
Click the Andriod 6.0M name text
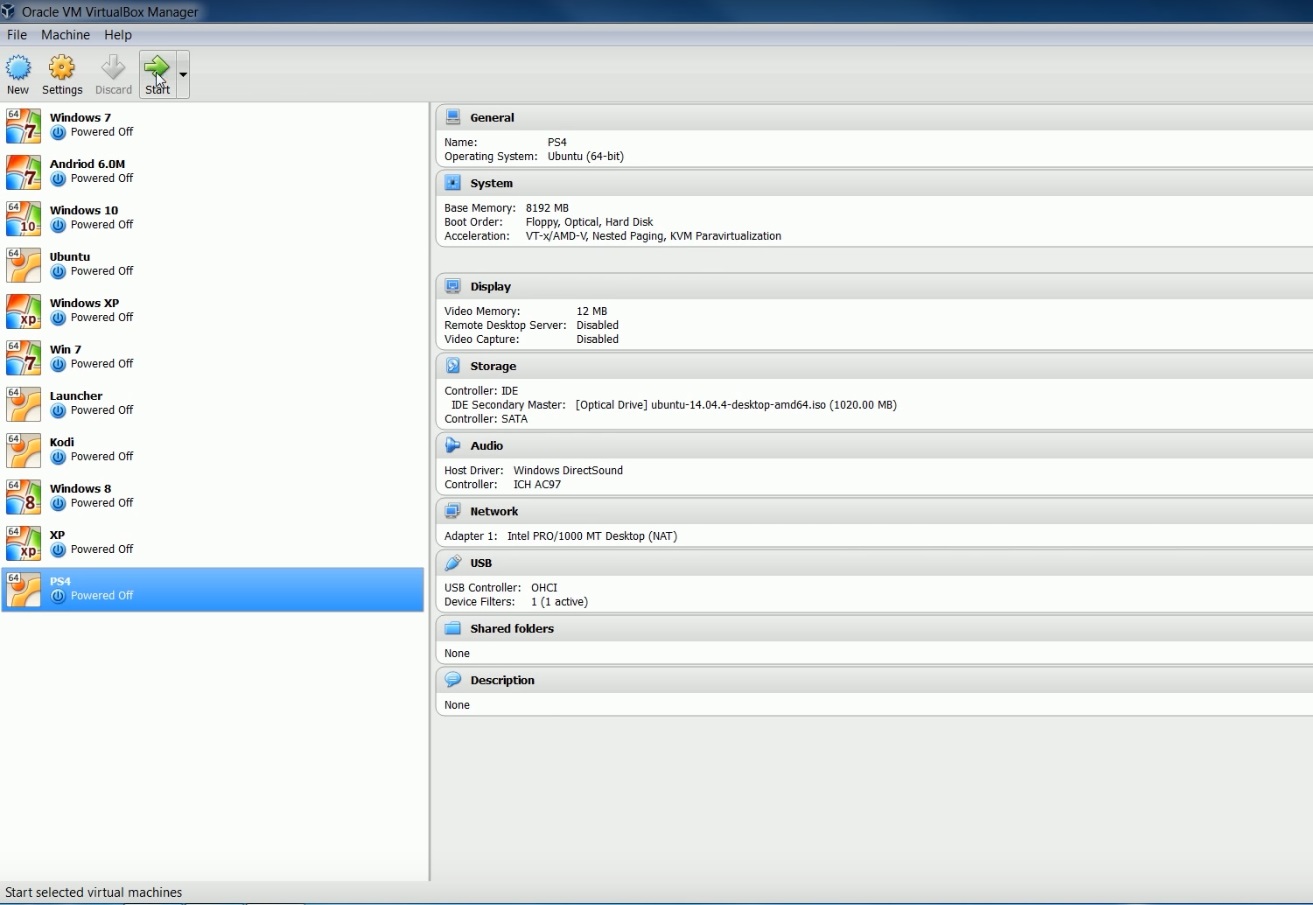tap(87, 164)
